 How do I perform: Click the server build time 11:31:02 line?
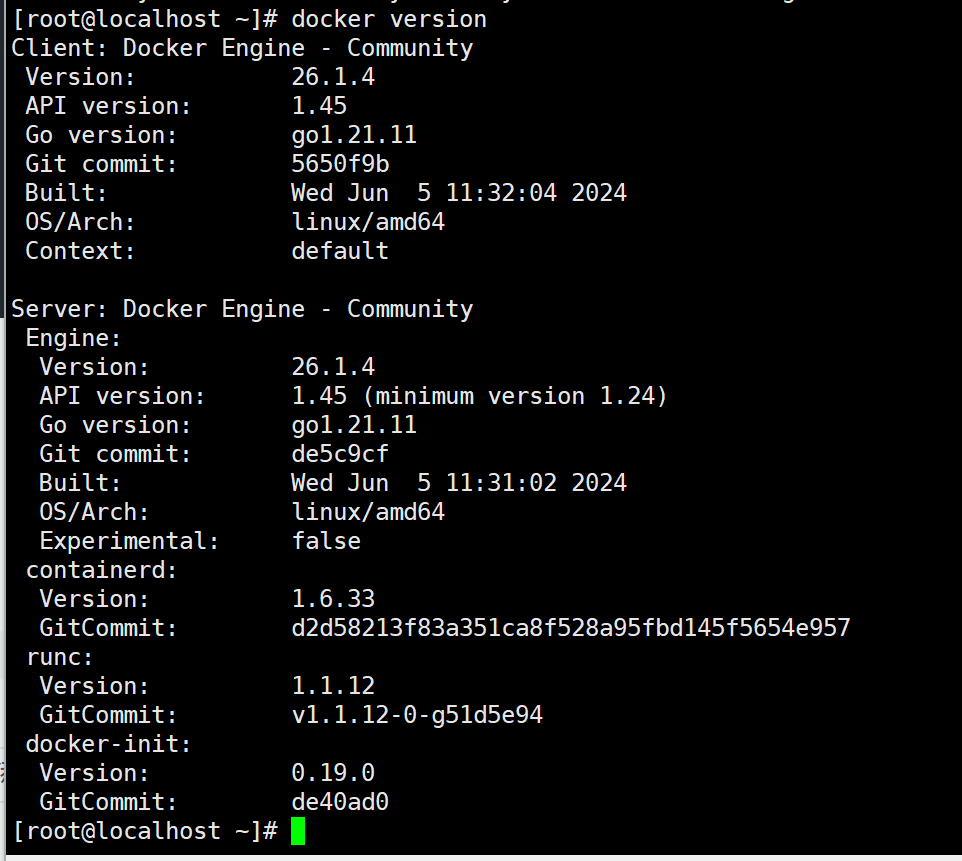[459, 482]
